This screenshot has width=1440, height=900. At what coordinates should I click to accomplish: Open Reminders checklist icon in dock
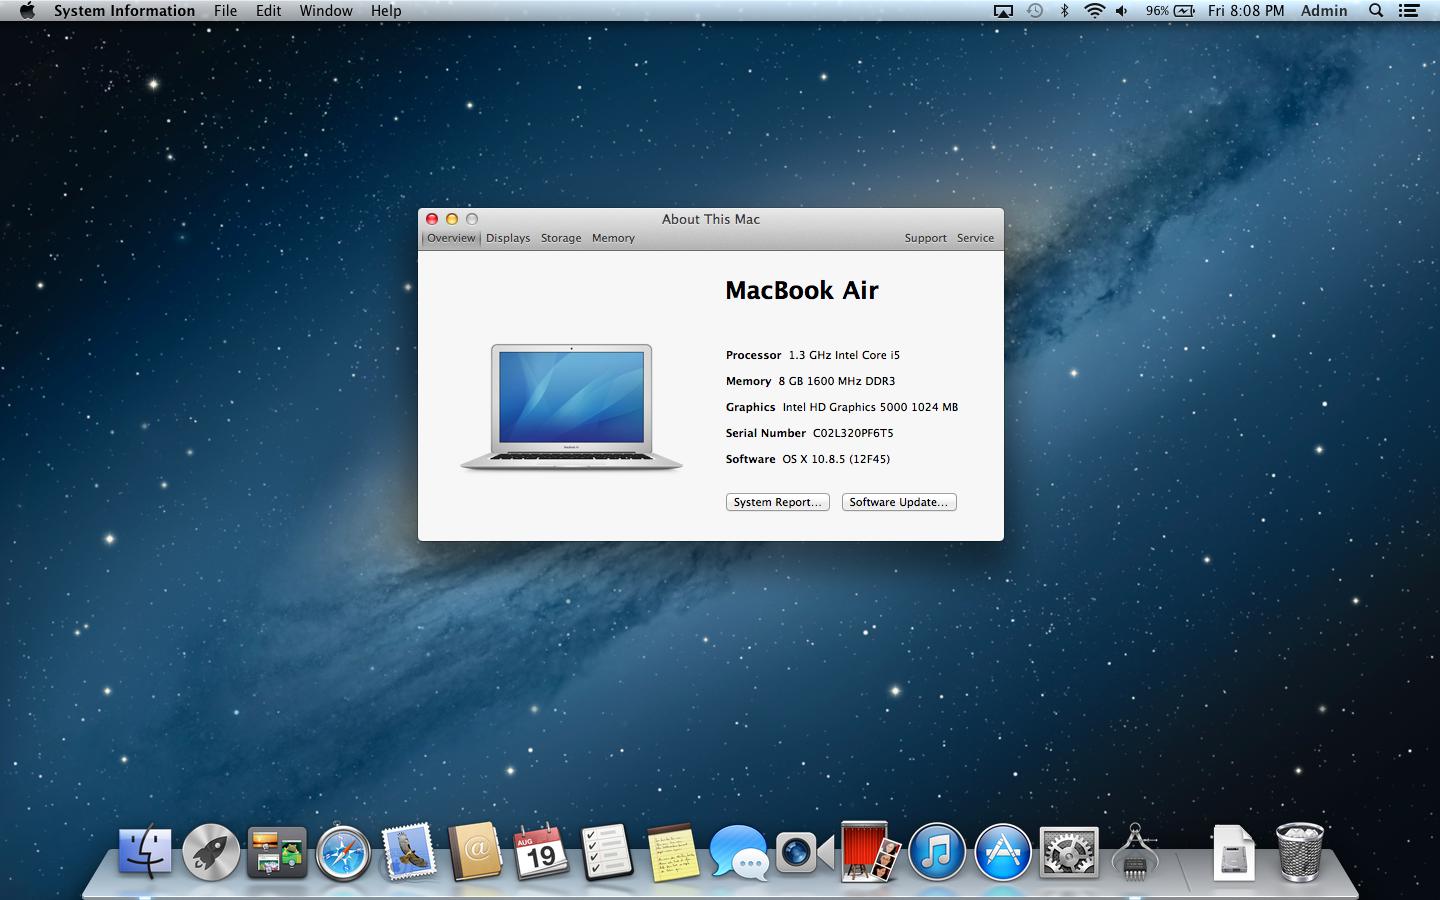(x=607, y=852)
